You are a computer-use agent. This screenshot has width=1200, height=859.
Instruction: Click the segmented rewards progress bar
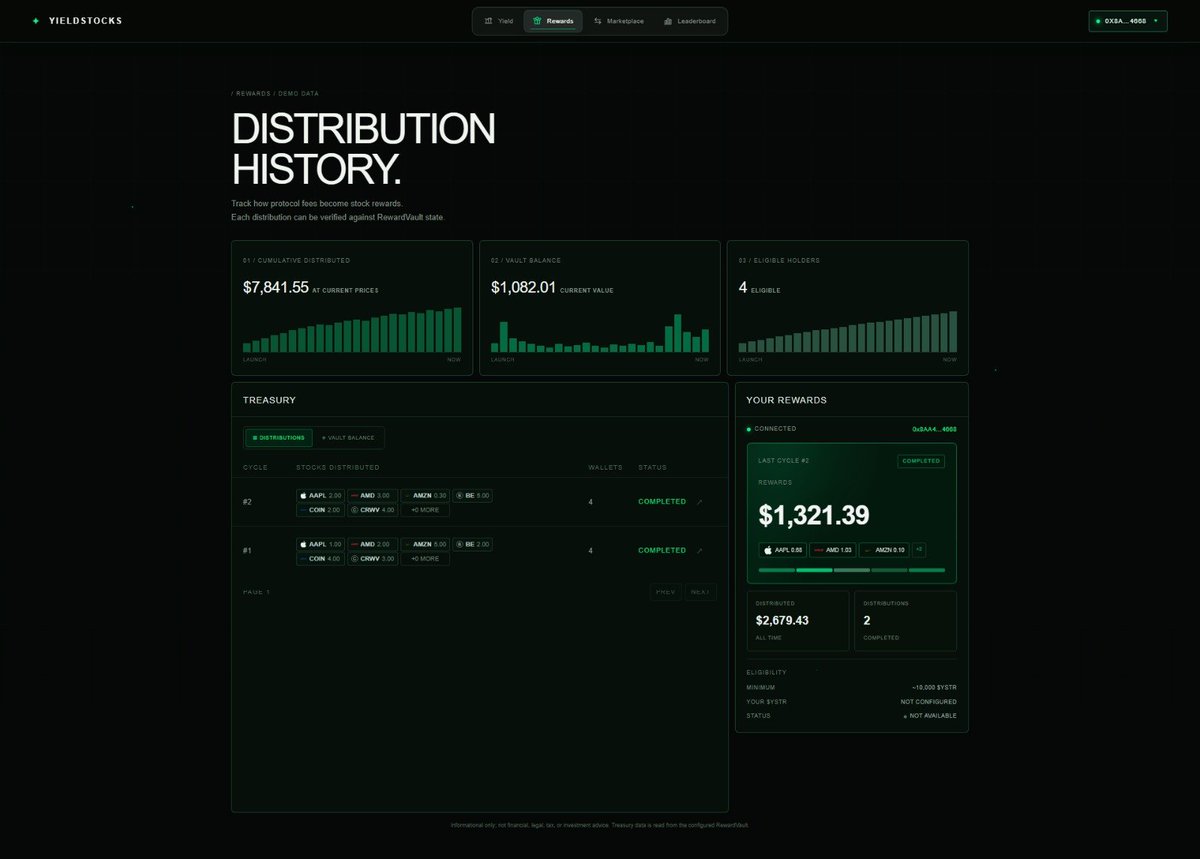pyautogui.click(x=851, y=570)
